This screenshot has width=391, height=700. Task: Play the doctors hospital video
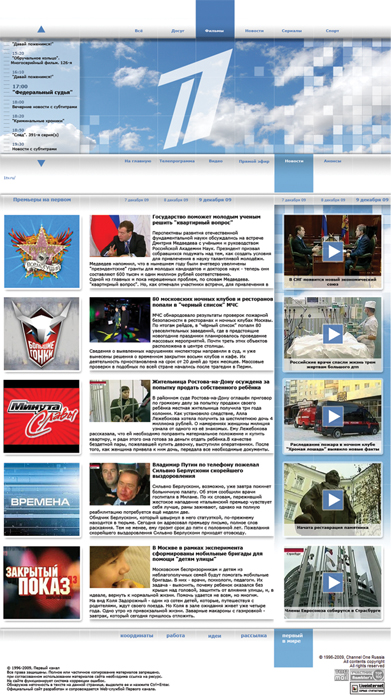[333, 334]
